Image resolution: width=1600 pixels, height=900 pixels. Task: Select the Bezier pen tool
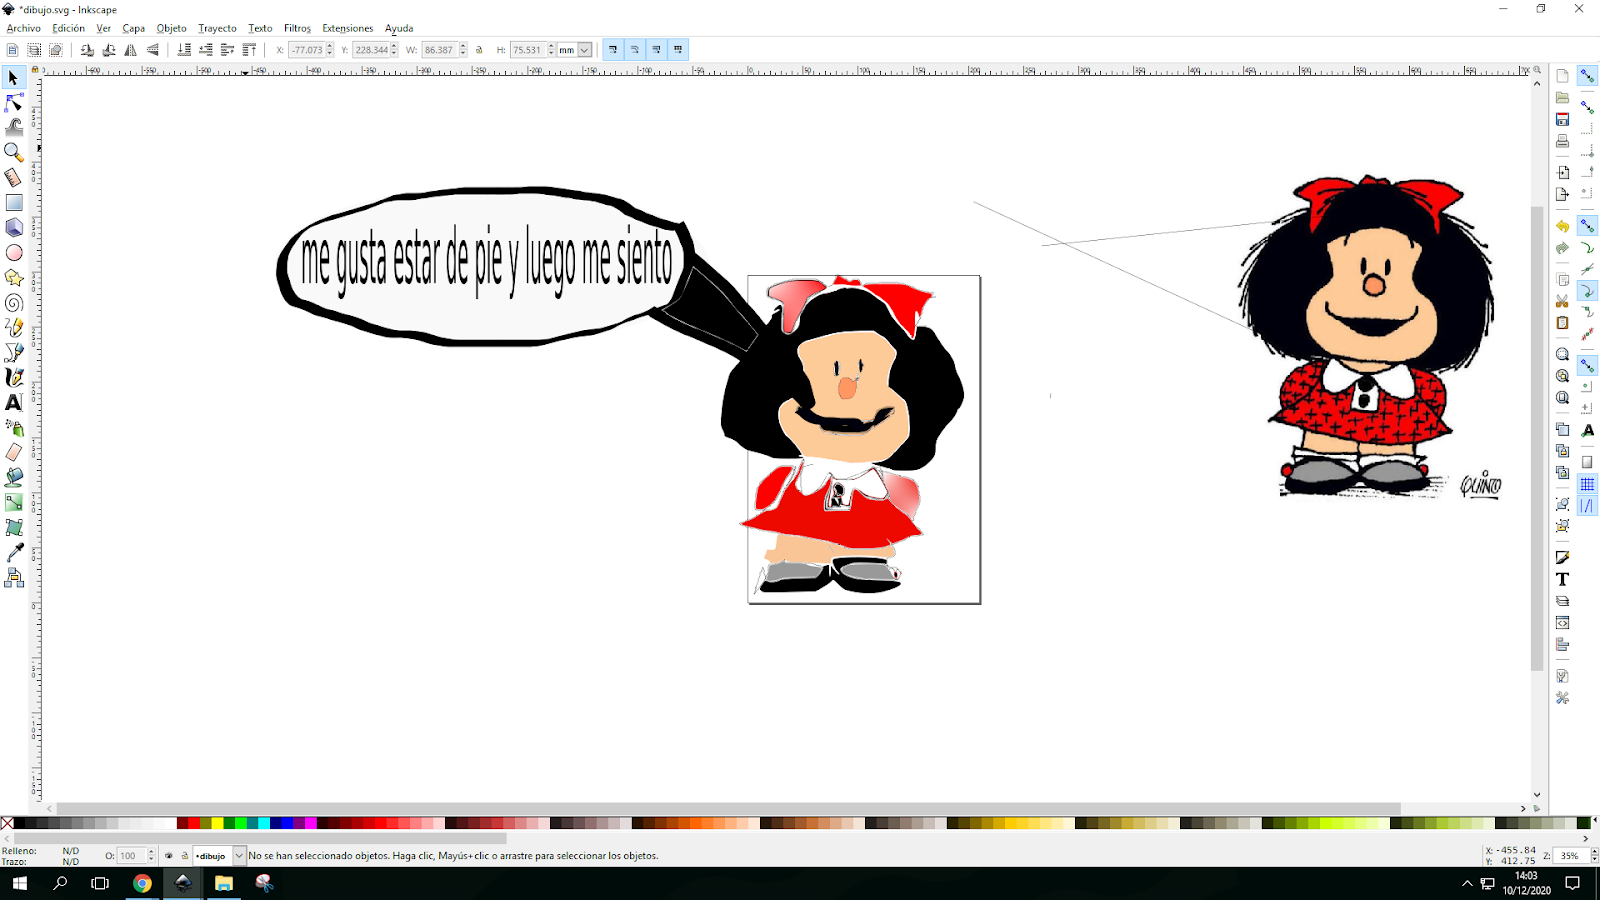[14, 353]
